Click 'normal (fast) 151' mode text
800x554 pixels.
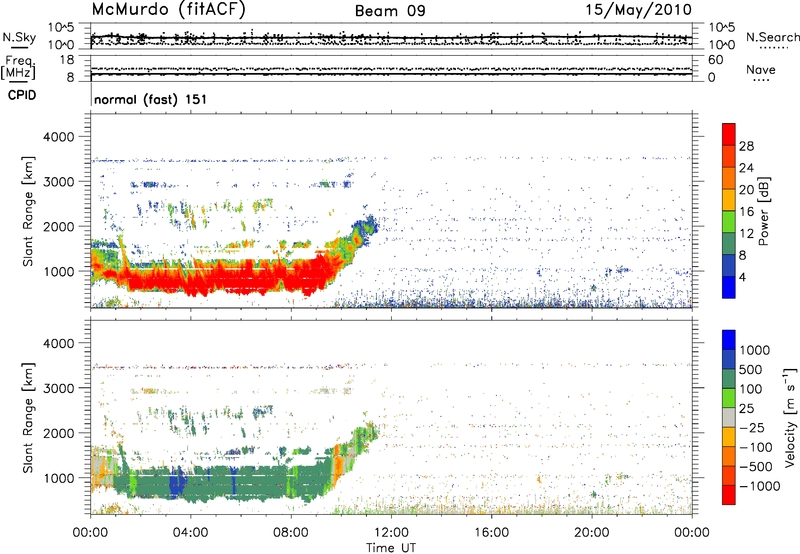151,99
